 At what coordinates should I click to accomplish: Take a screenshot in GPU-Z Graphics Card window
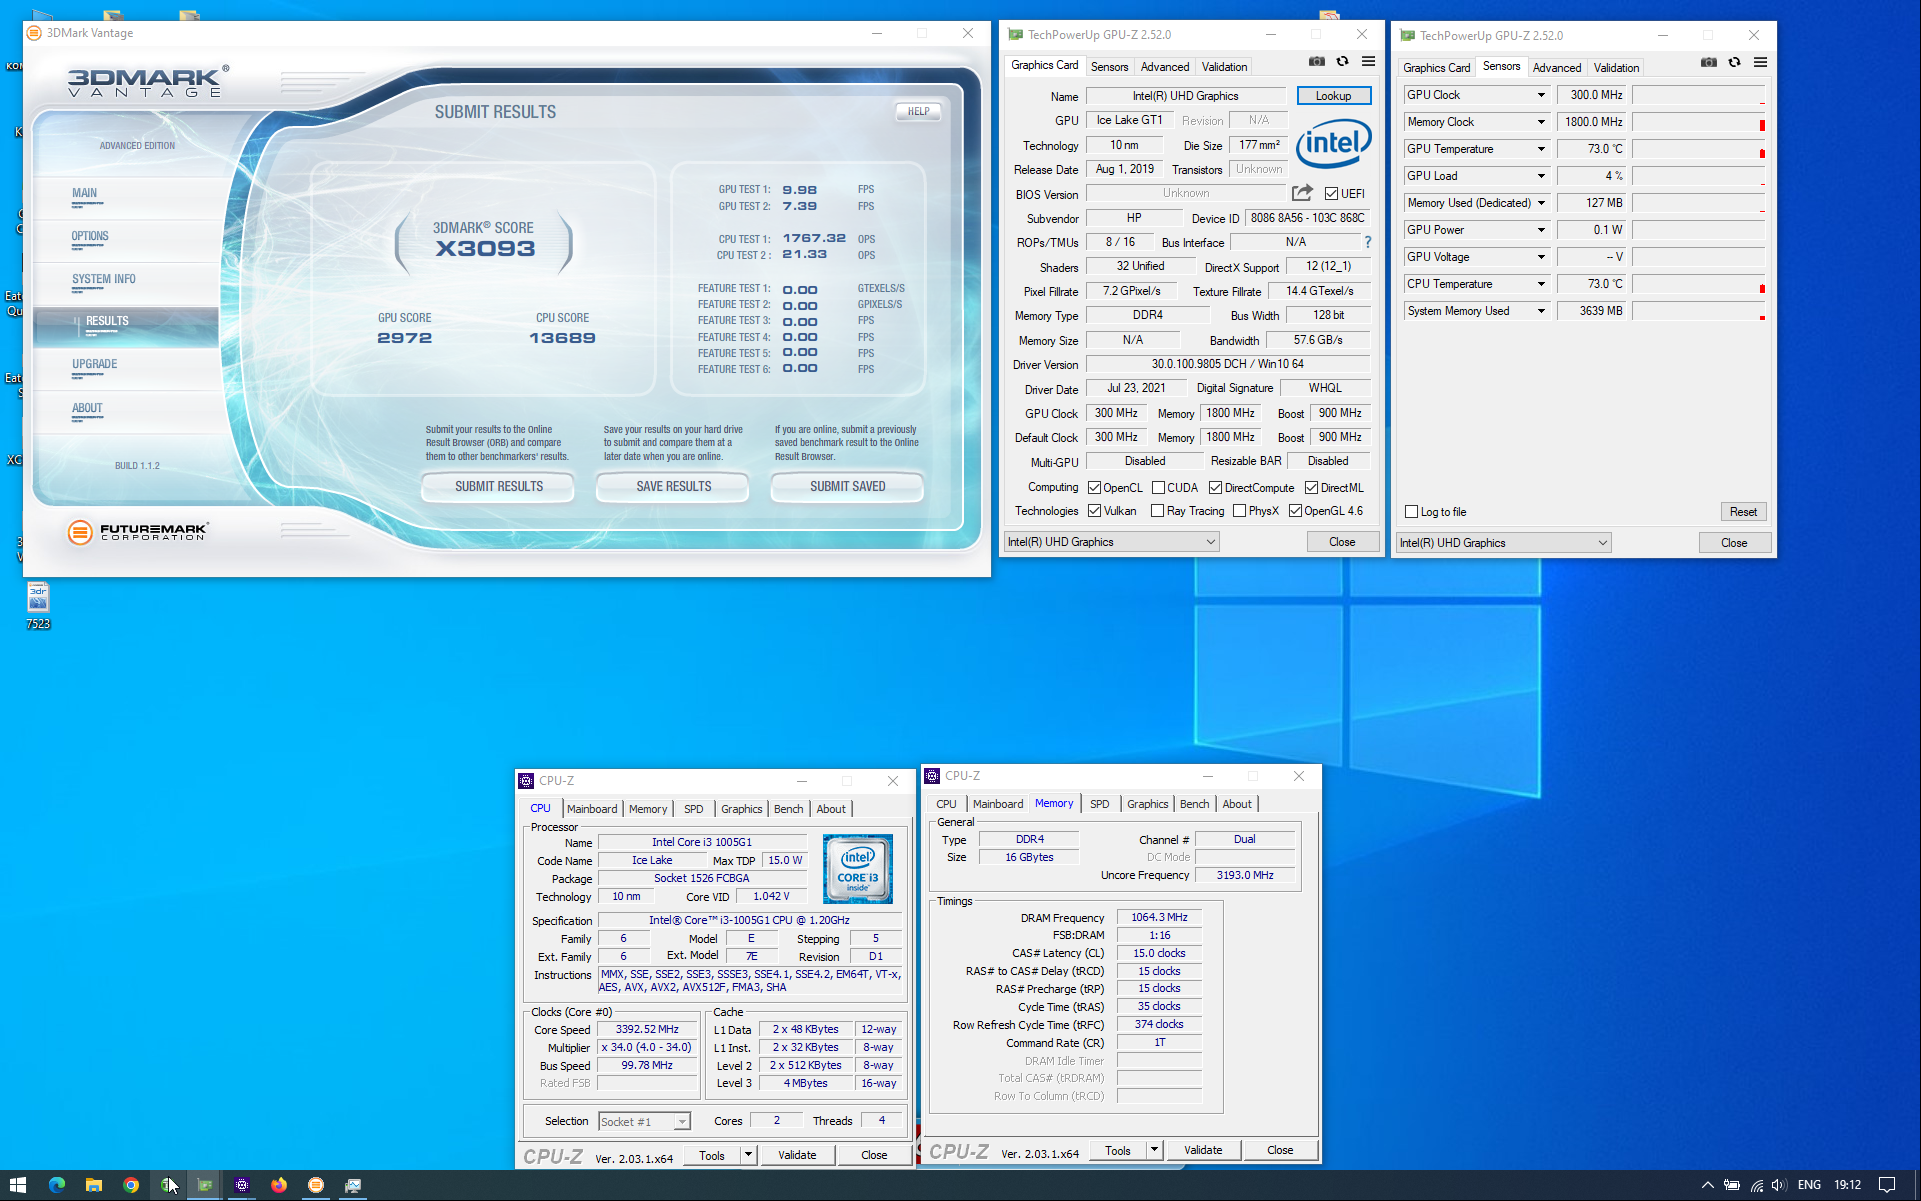[x=1316, y=62]
